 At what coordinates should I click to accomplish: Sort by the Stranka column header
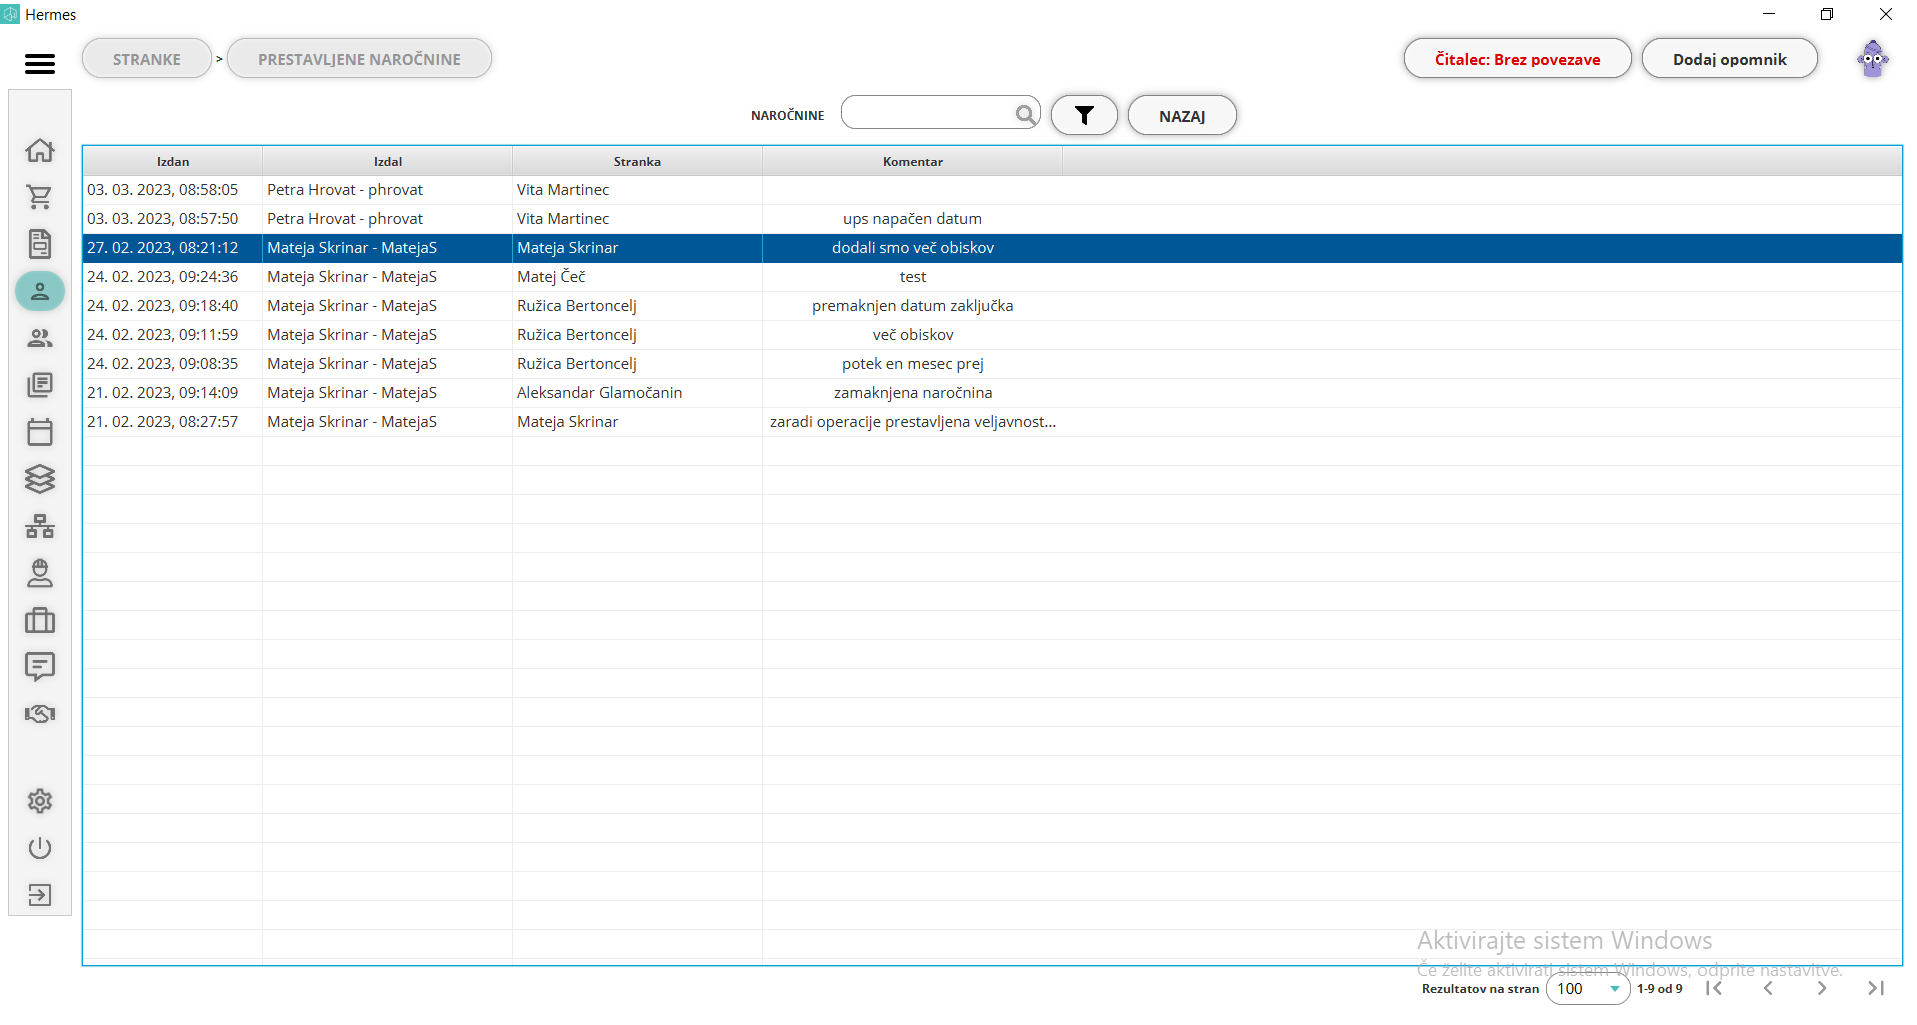click(637, 161)
